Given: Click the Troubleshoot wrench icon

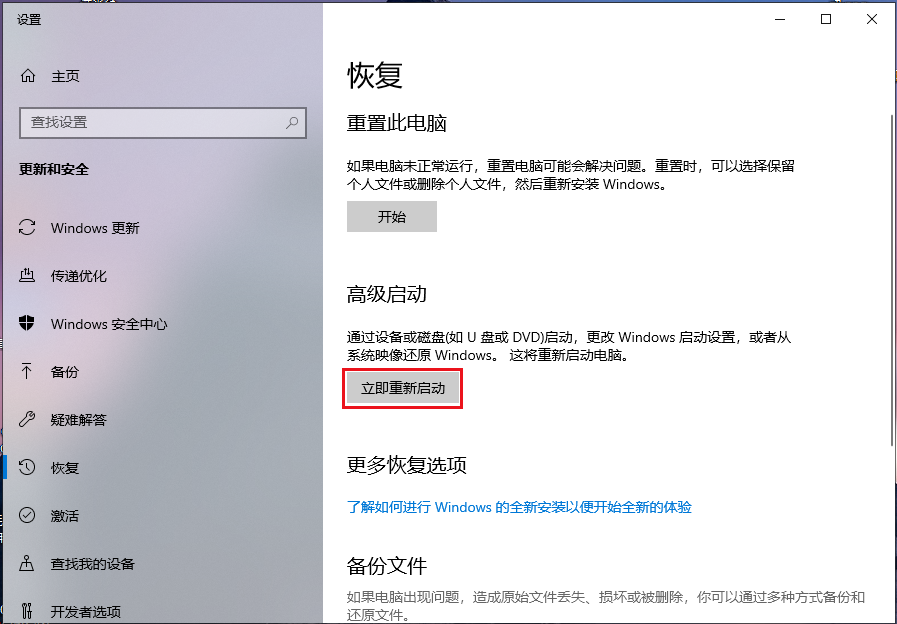Looking at the screenshot, I should [28, 420].
